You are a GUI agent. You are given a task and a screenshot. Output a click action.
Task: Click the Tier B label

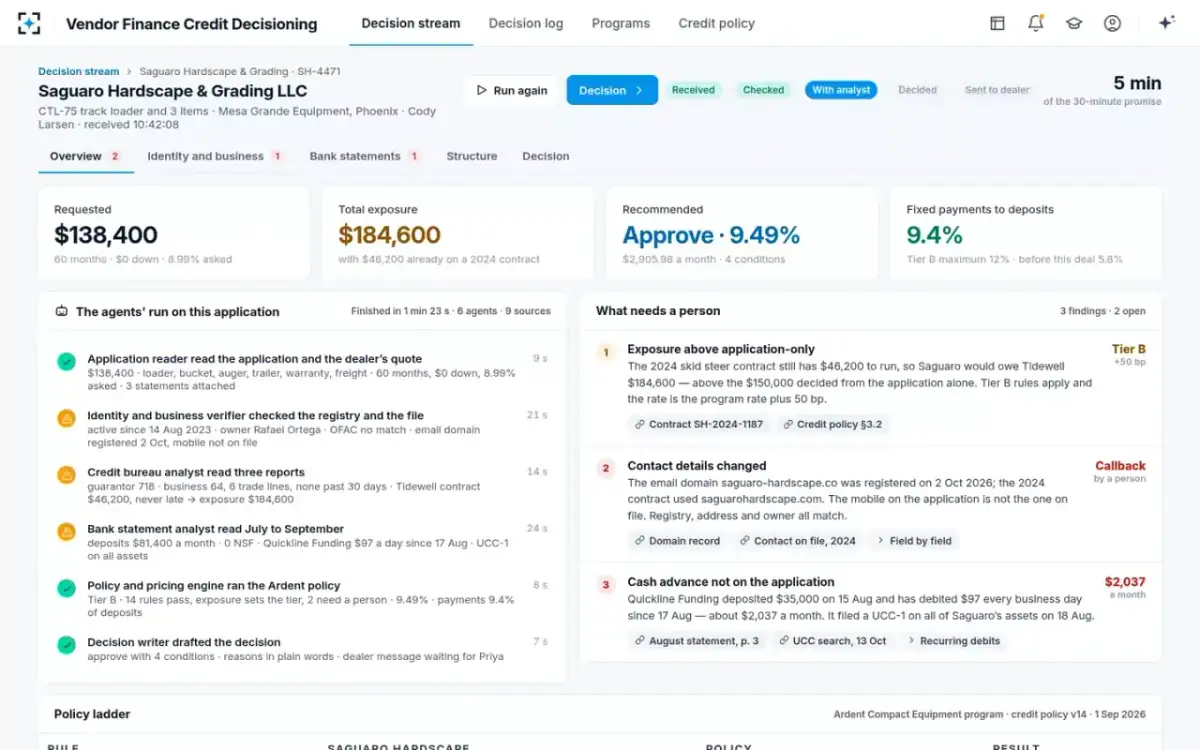1129,349
